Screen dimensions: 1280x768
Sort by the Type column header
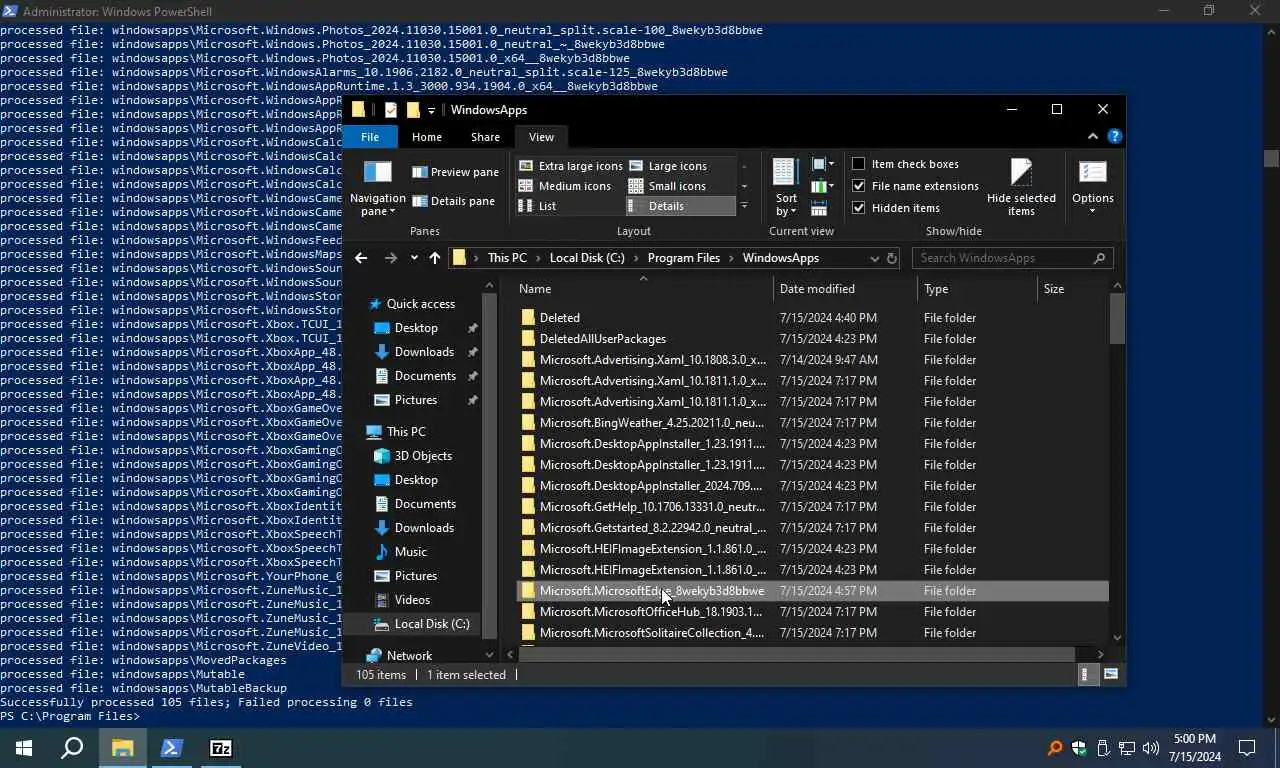point(977,289)
